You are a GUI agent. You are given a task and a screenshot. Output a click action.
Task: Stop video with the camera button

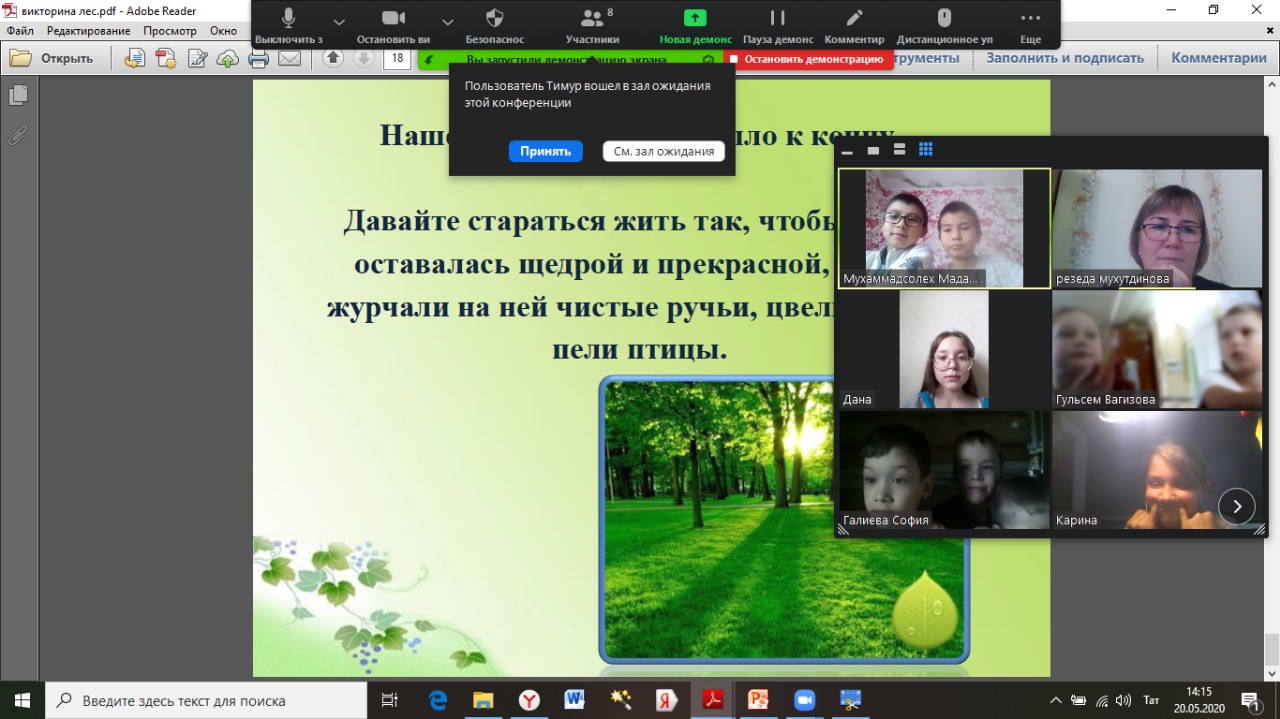pyautogui.click(x=393, y=19)
